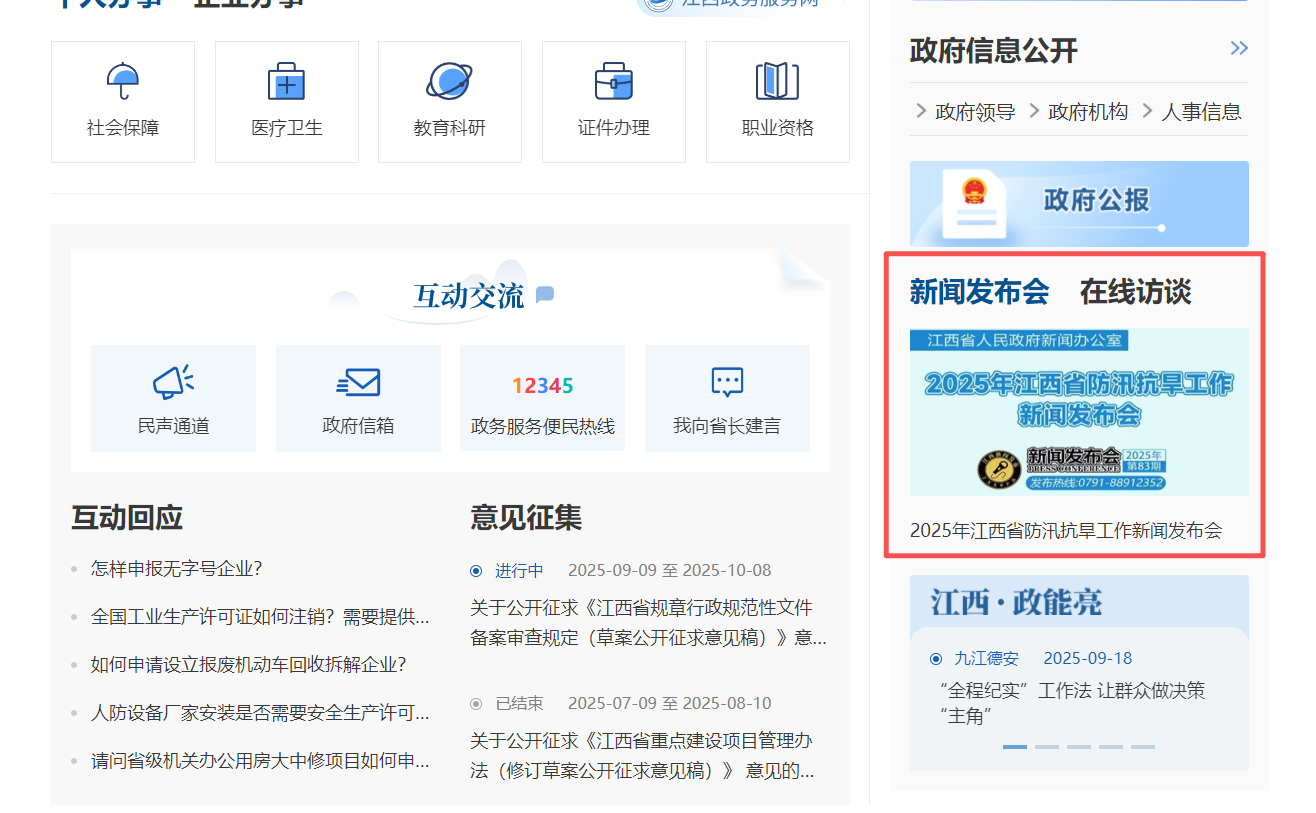Select the first highlighted carousel dot under 江西·政能亮
The image size is (1316, 813).
(1015, 747)
